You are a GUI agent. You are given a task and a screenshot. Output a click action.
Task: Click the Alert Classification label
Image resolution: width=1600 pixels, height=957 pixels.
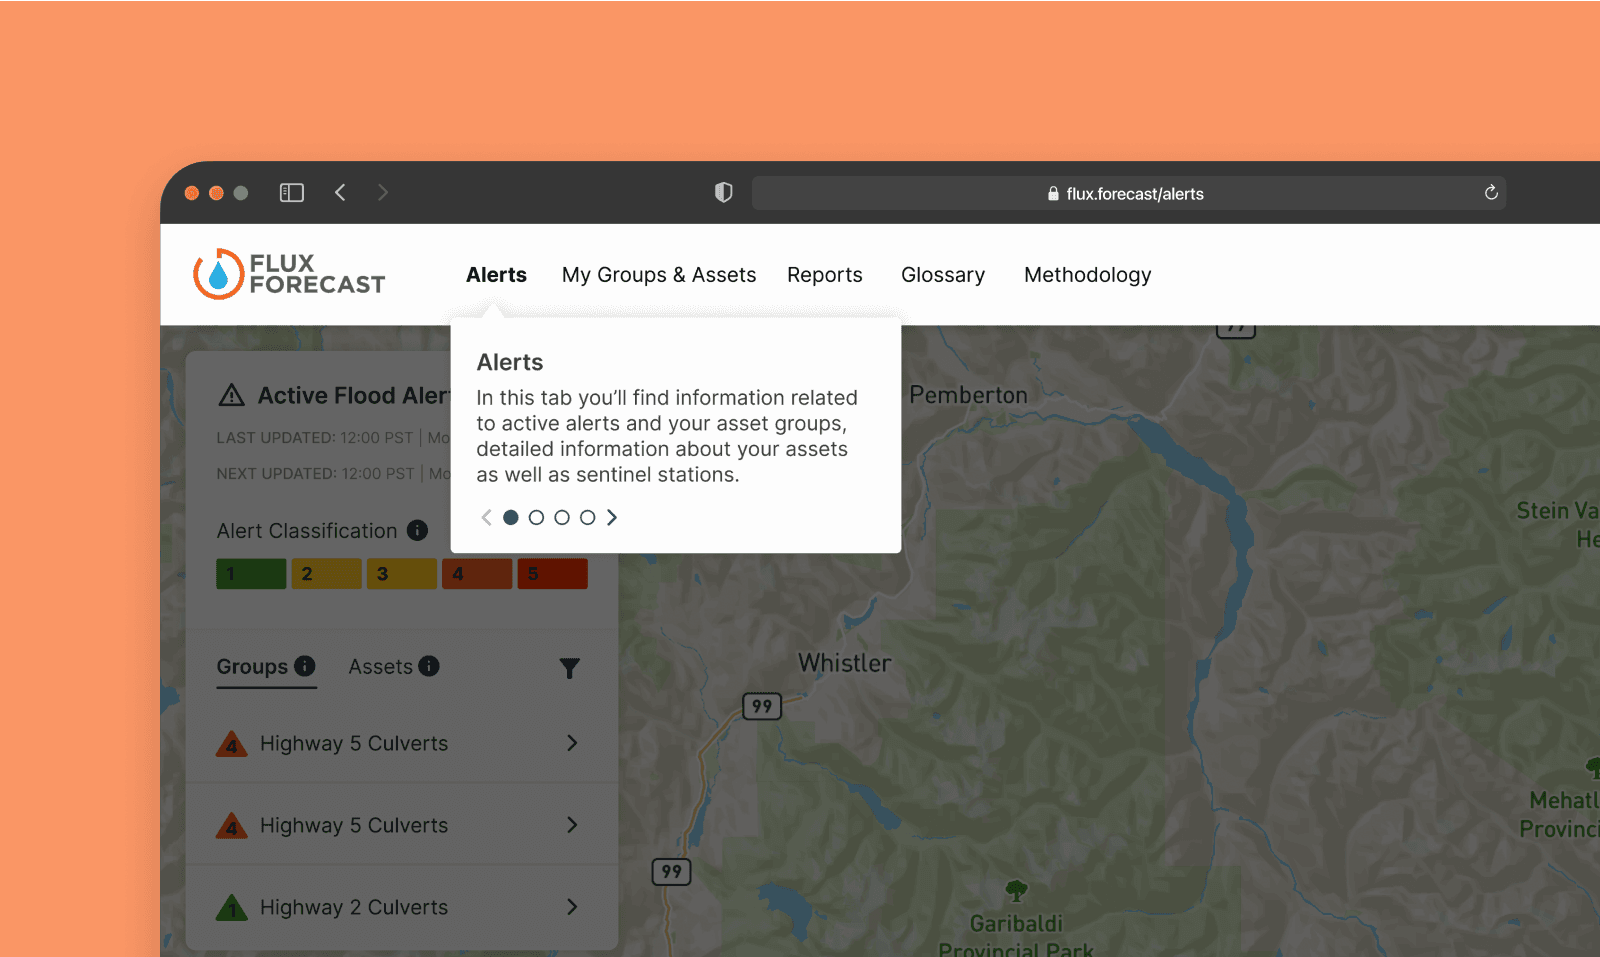(x=307, y=531)
